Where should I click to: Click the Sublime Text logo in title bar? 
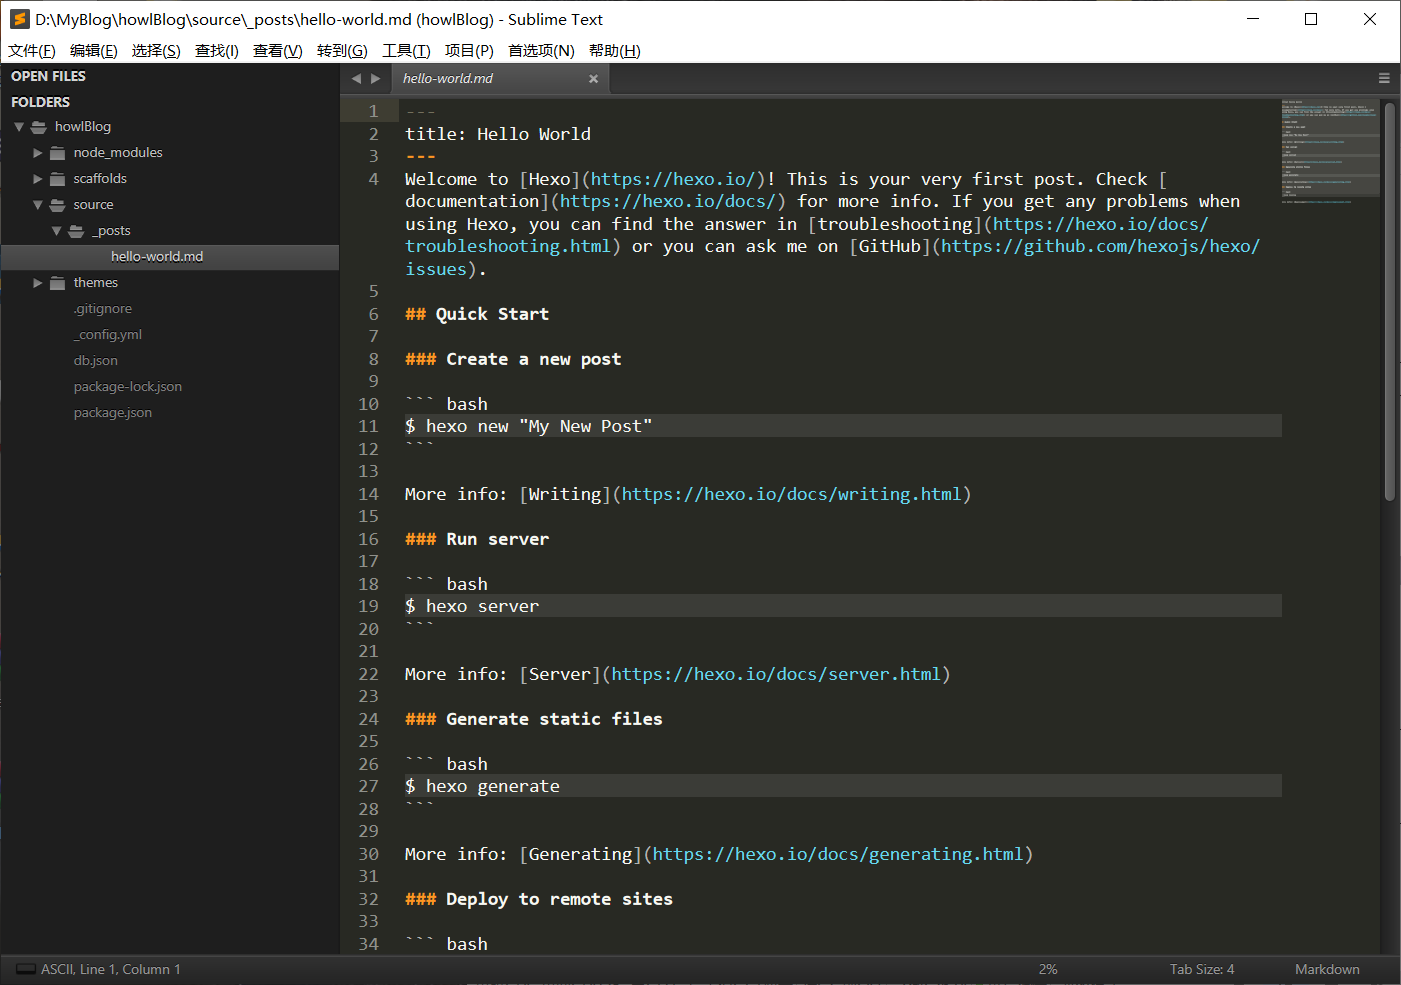(x=20, y=19)
